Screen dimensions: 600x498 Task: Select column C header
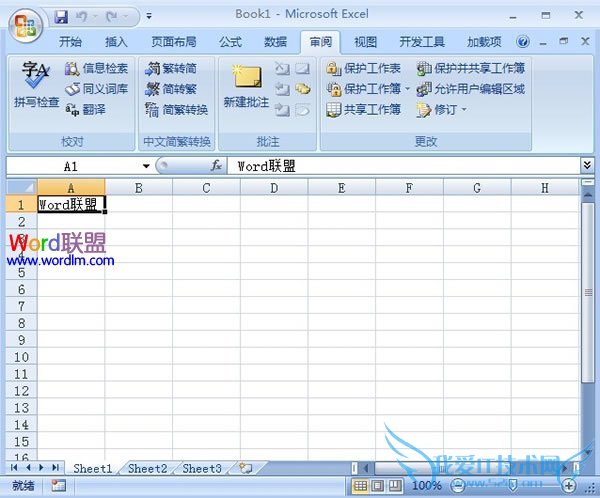click(x=206, y=188)
